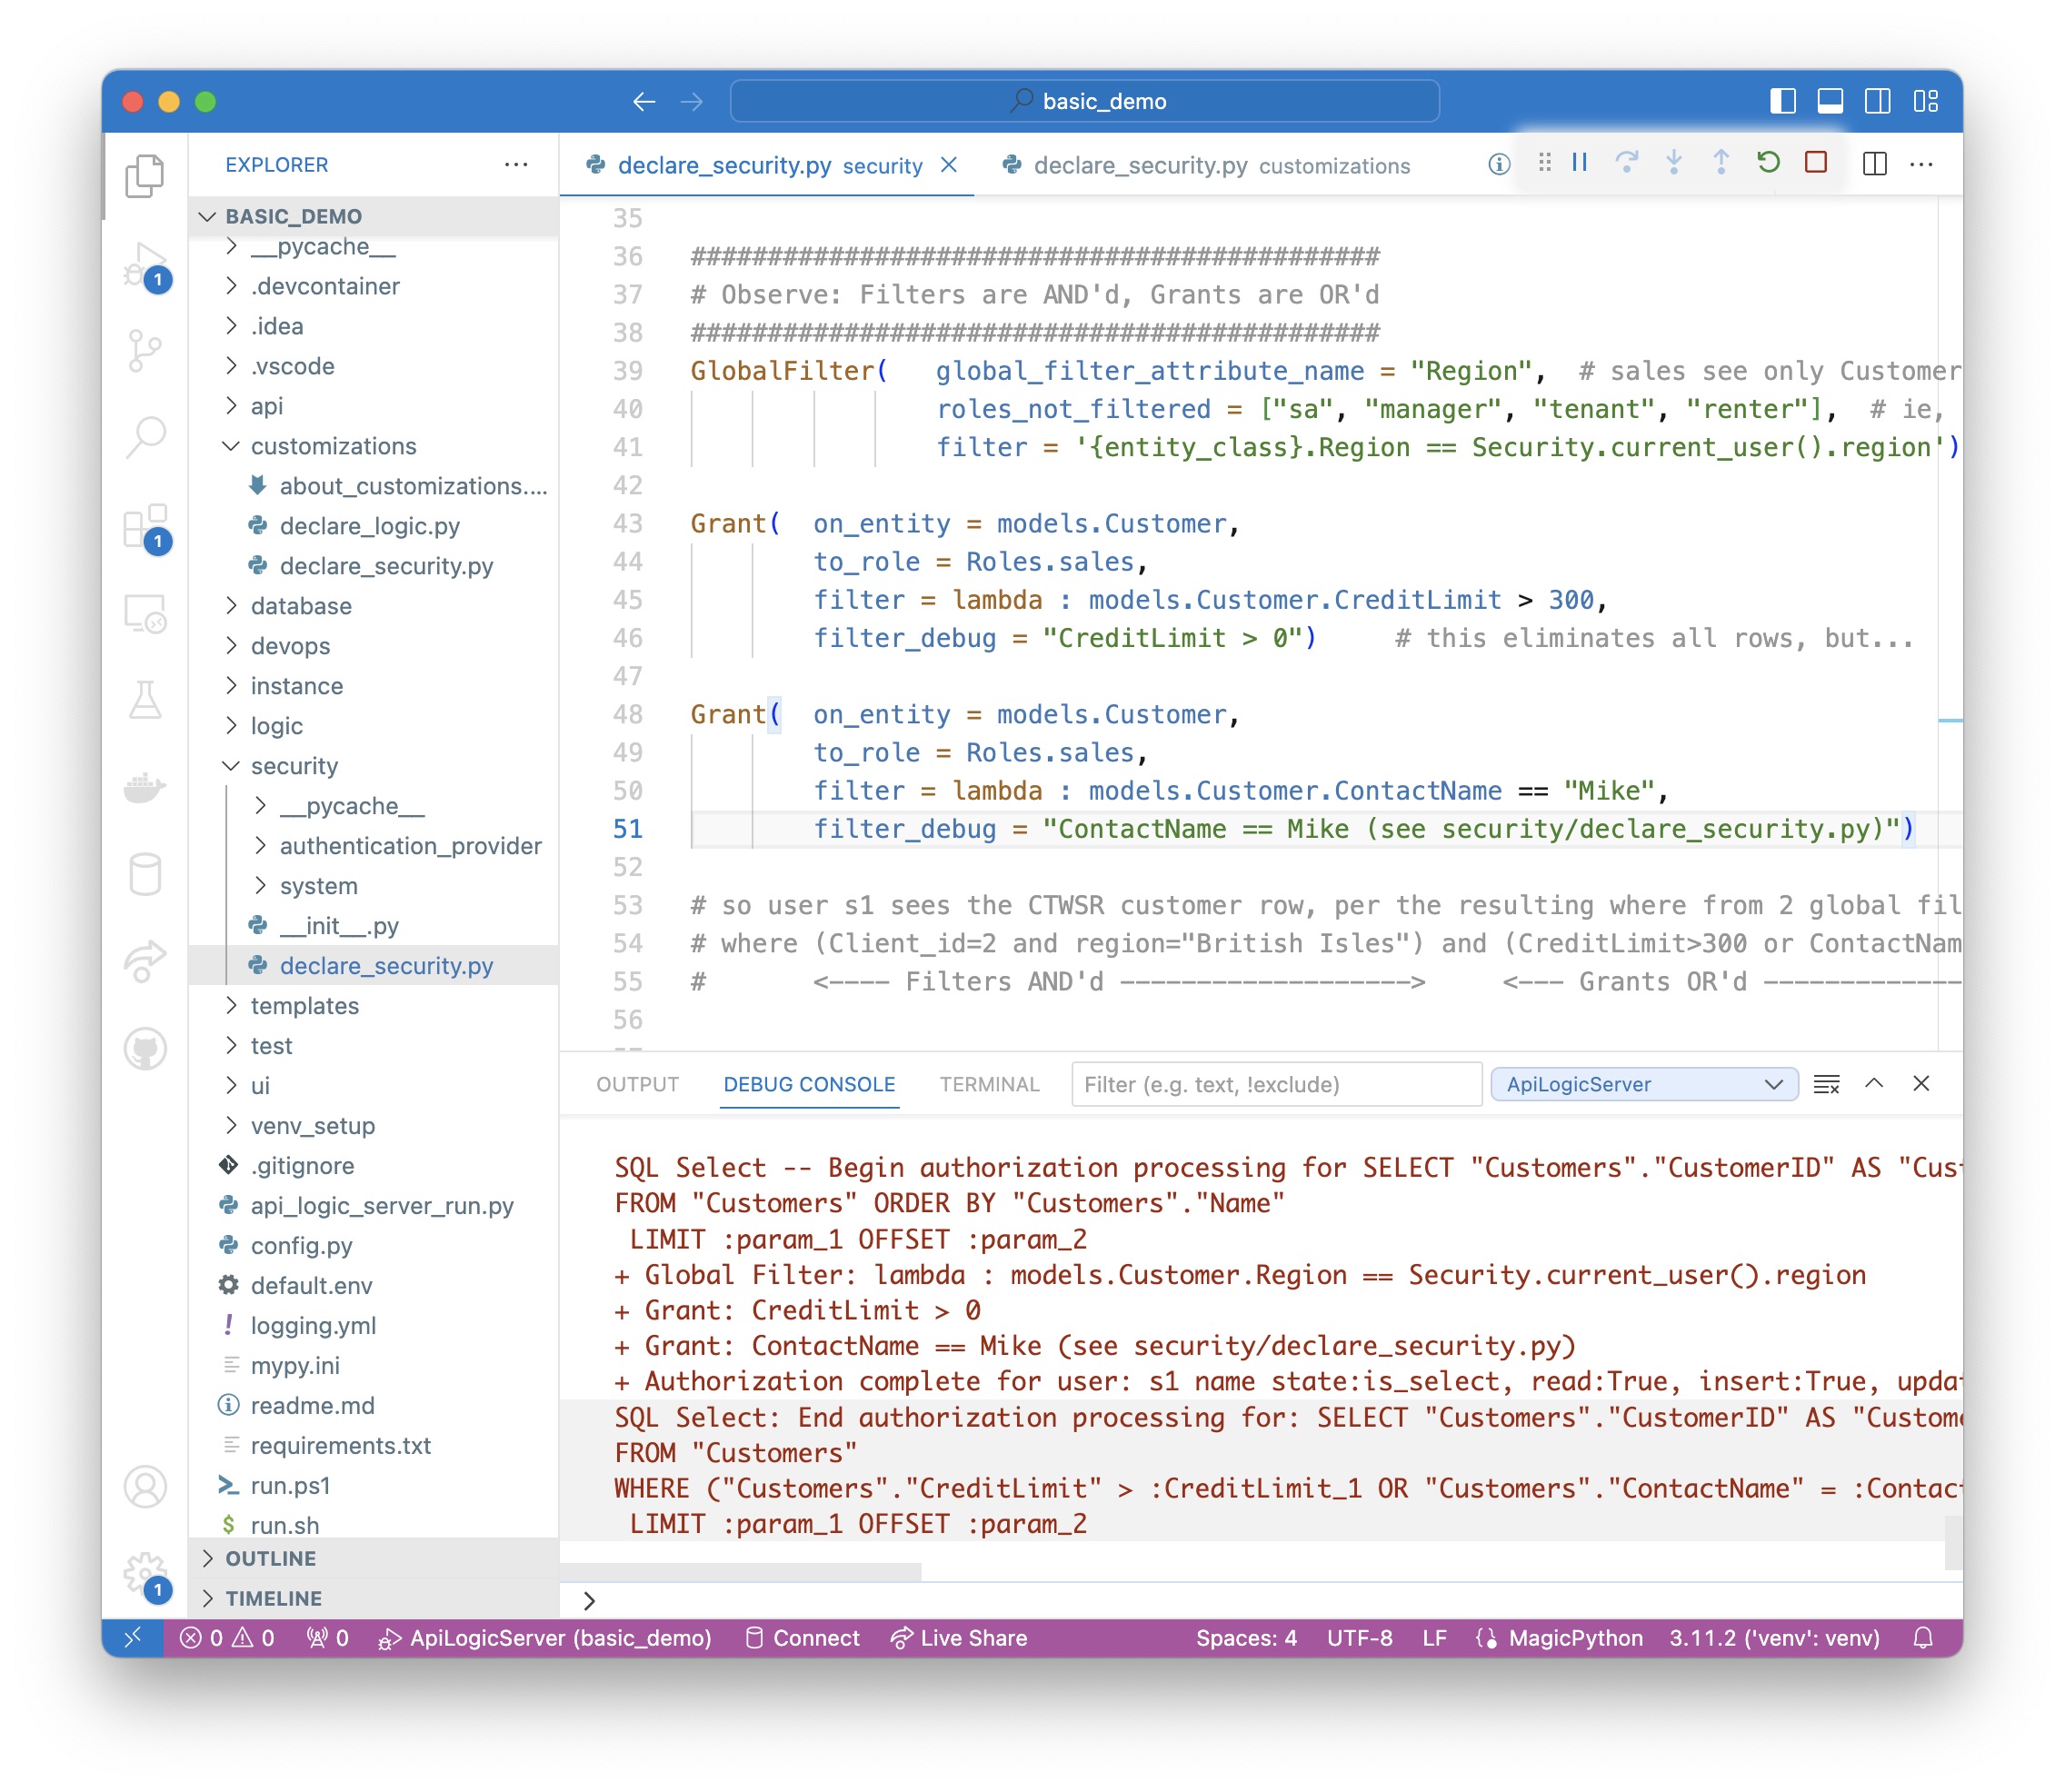This screenshot has width=2065, height=1792.
Task: Open the Search view
Action: point(145,437)
